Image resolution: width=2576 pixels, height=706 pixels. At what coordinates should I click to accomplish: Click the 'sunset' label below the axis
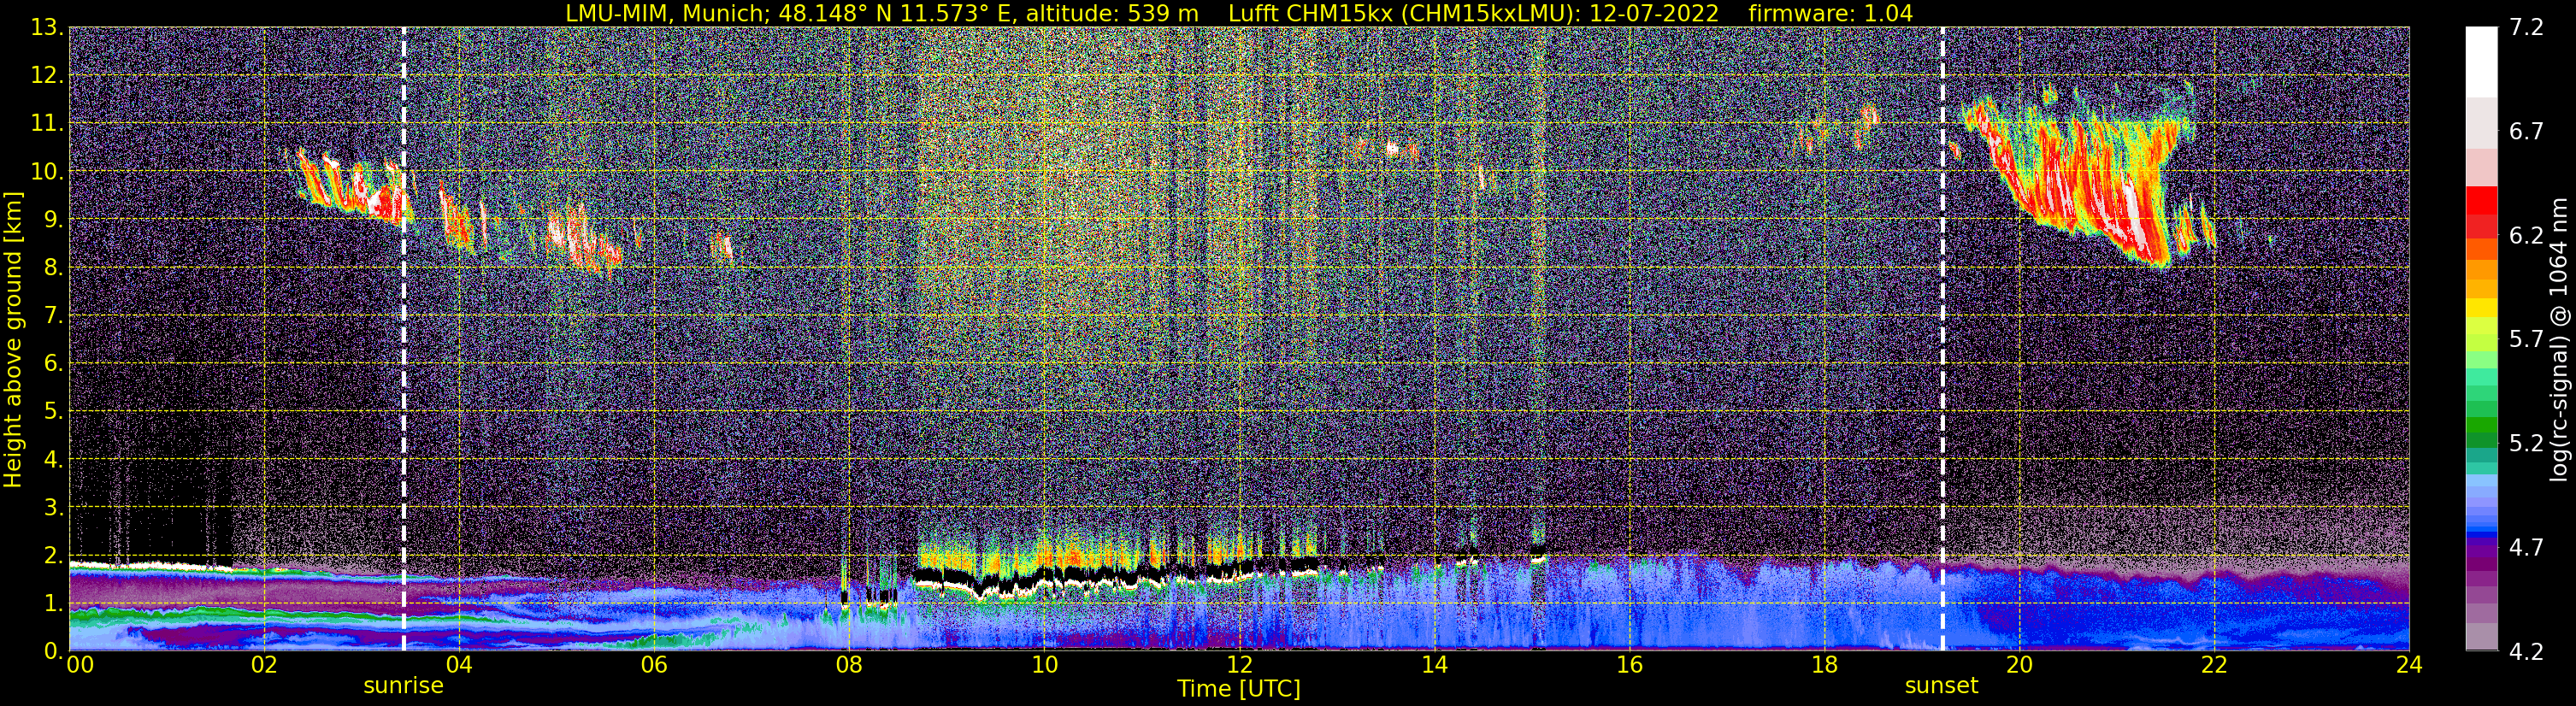tap(1941, 686)
